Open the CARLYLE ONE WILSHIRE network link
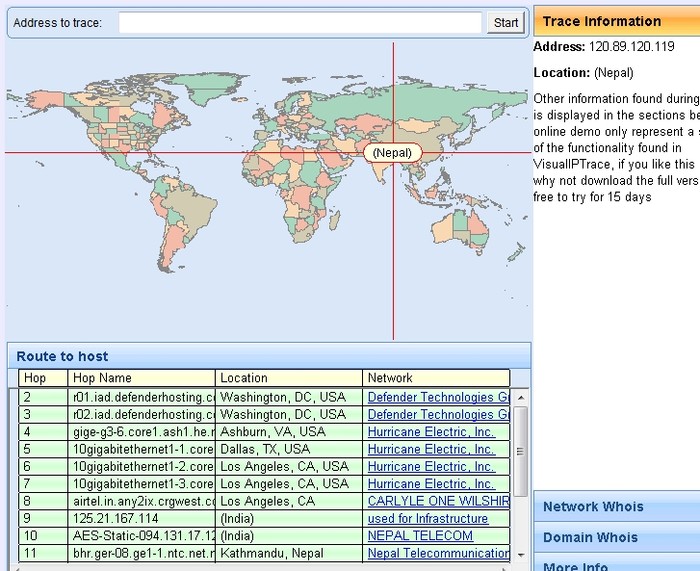 (x=438, y=501)
